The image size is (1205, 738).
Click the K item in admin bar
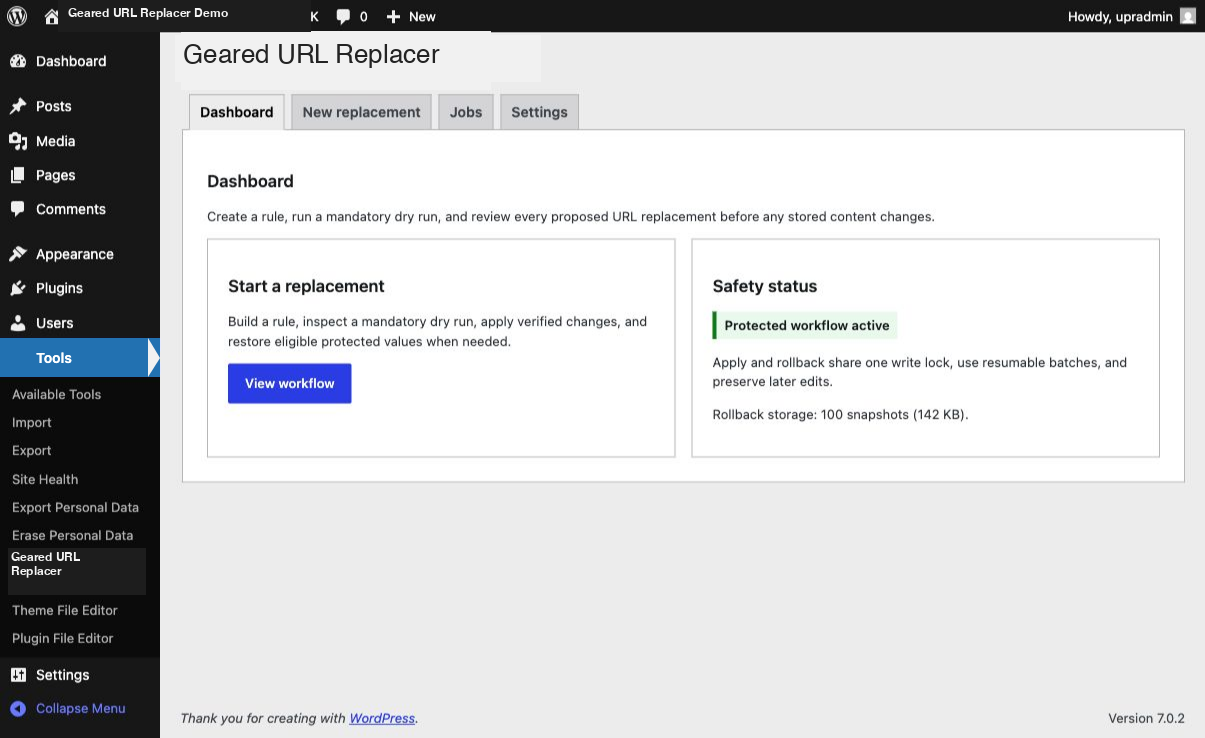[x=314, y=16]
